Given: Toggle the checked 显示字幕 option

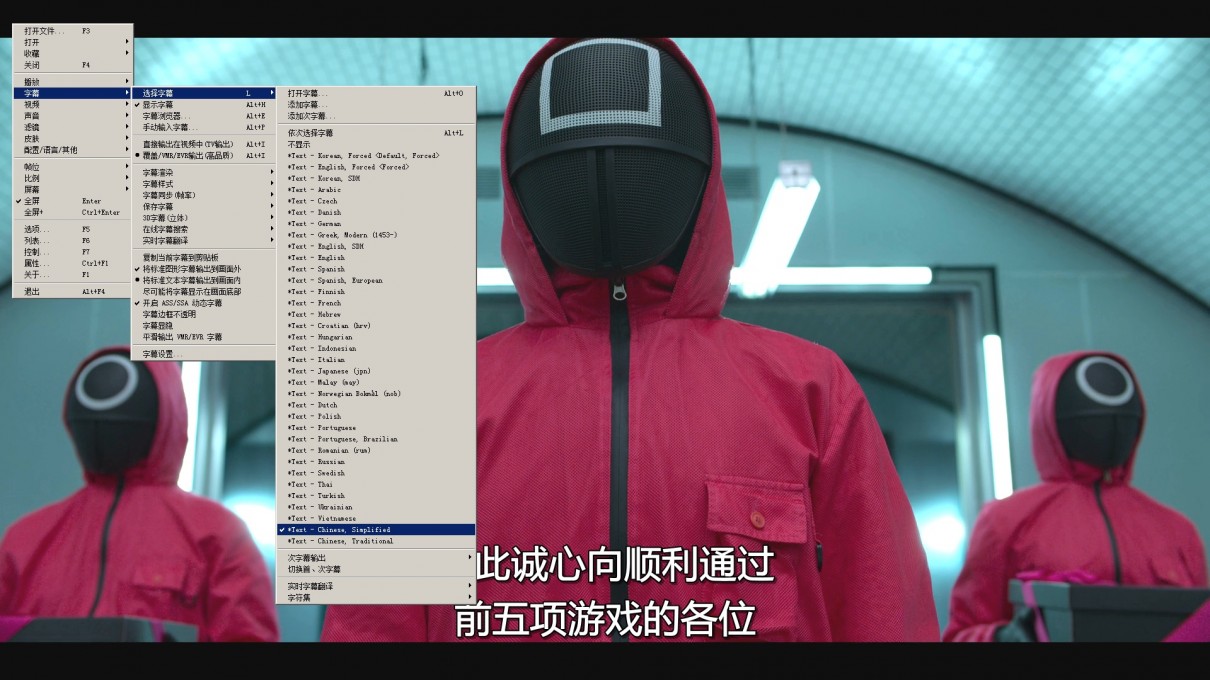Looking at the screenshot, I should point(204,104).
